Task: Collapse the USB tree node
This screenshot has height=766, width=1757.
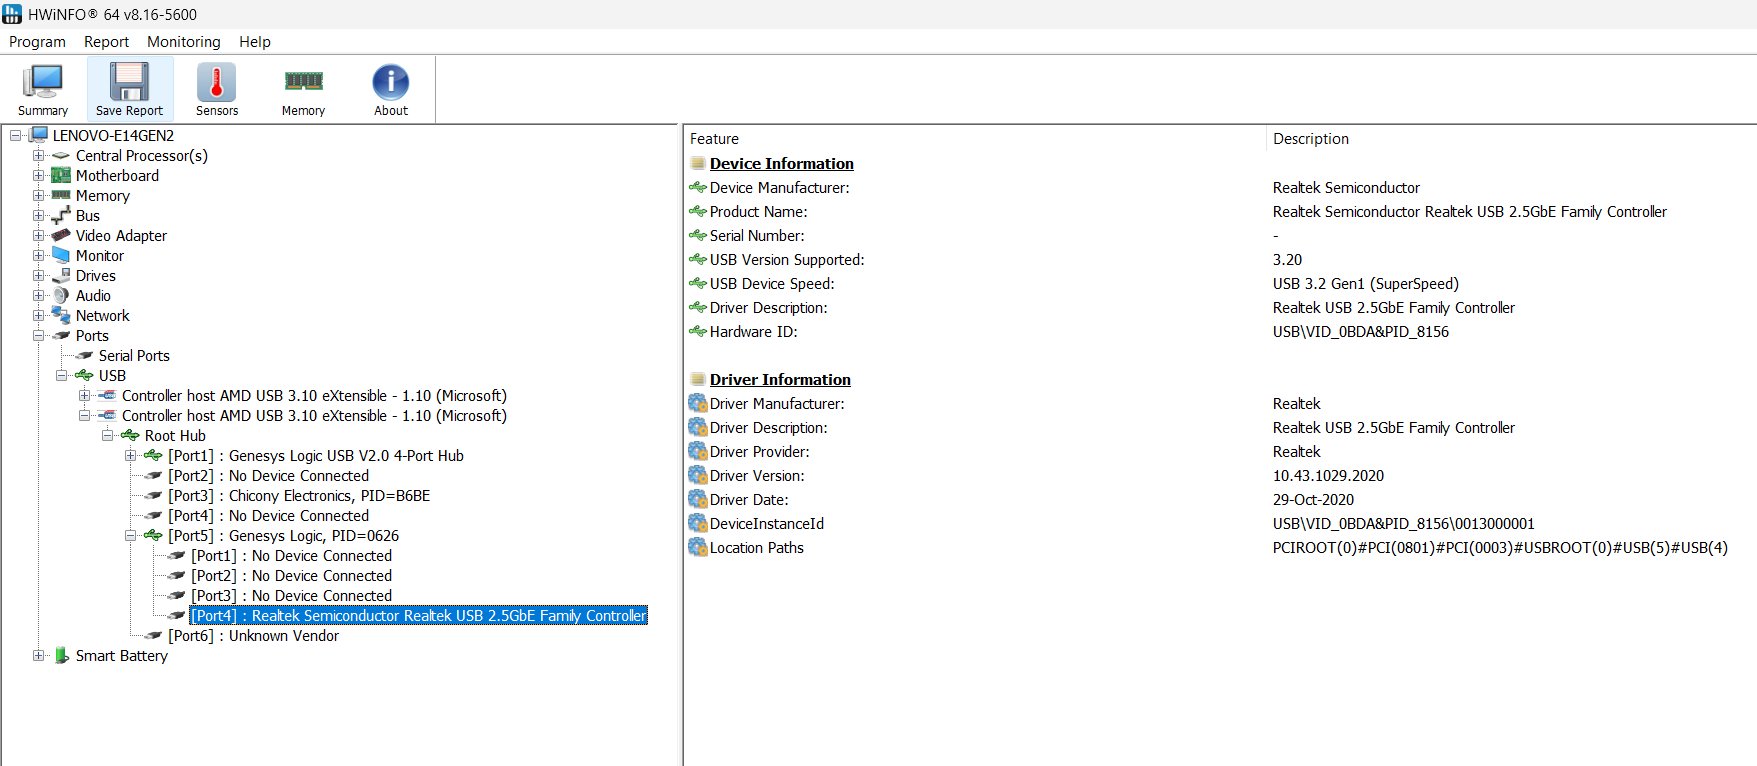Action: (61, 375)
